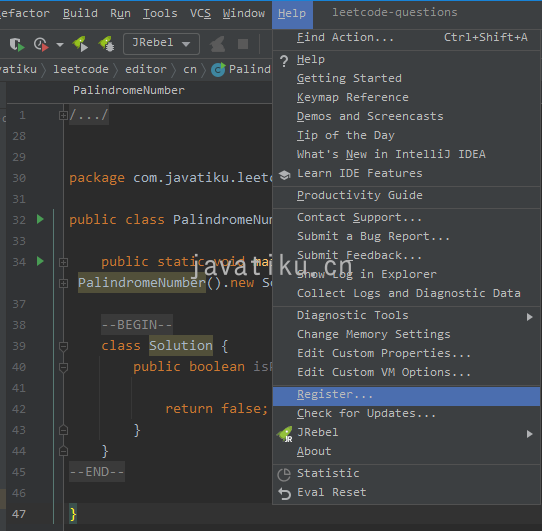This screenshot has height=531, width=542.
Task: Click editor breadcrumb segment
Action: point(146,69)
